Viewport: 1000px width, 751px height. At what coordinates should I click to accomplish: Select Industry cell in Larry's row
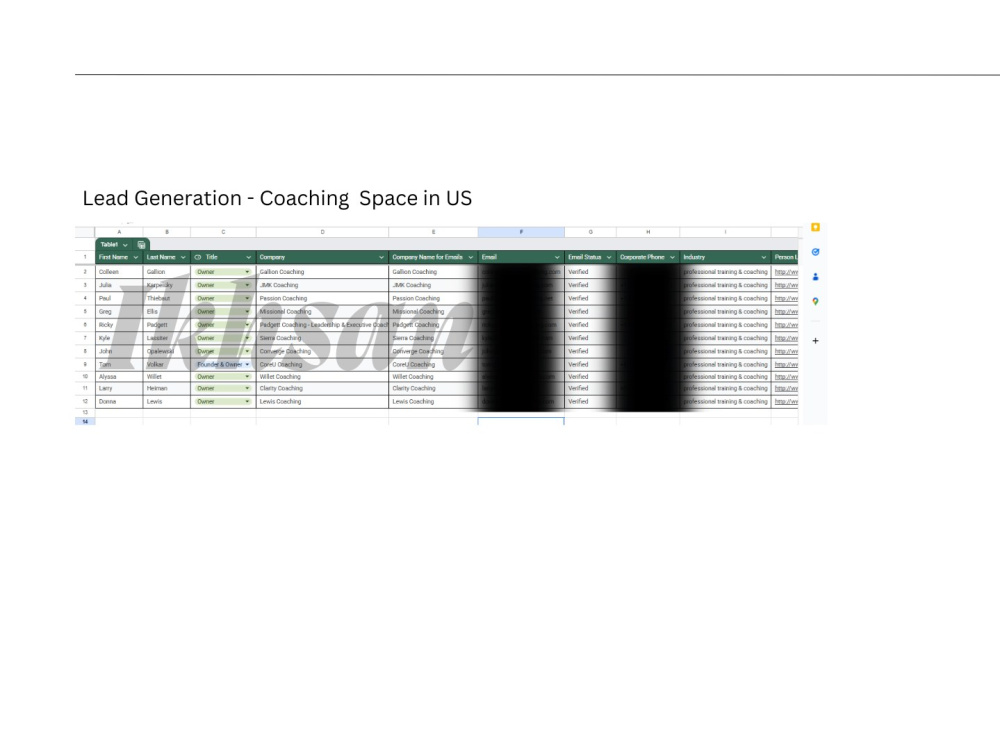tap(725, 388)
